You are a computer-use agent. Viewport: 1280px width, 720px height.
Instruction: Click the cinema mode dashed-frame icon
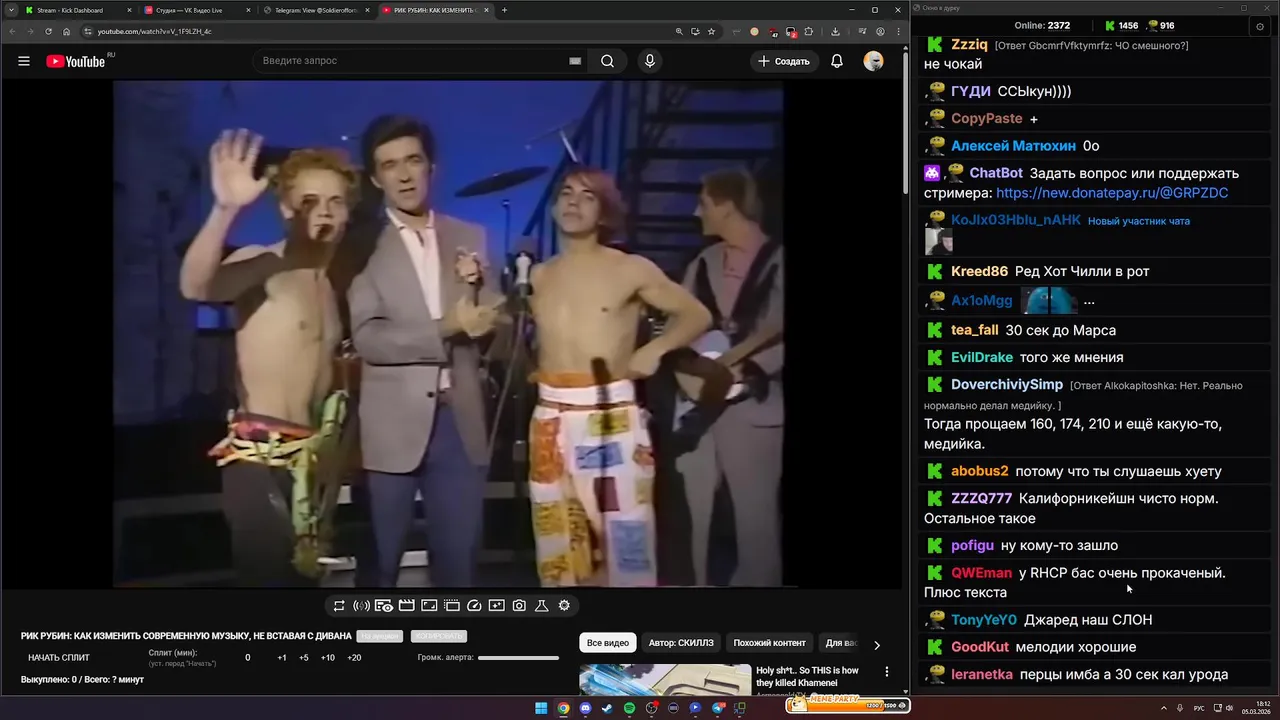[x=452, y=605]
